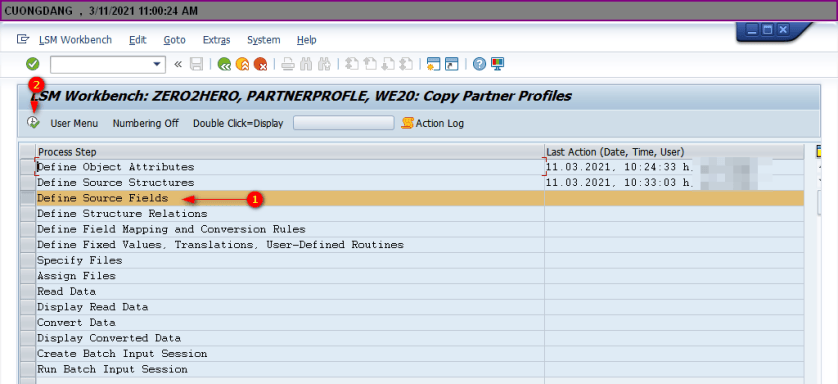Click the Customize Local Layout monitor icon
Viewport: 838px width, 384px height.
coord(498,65)
